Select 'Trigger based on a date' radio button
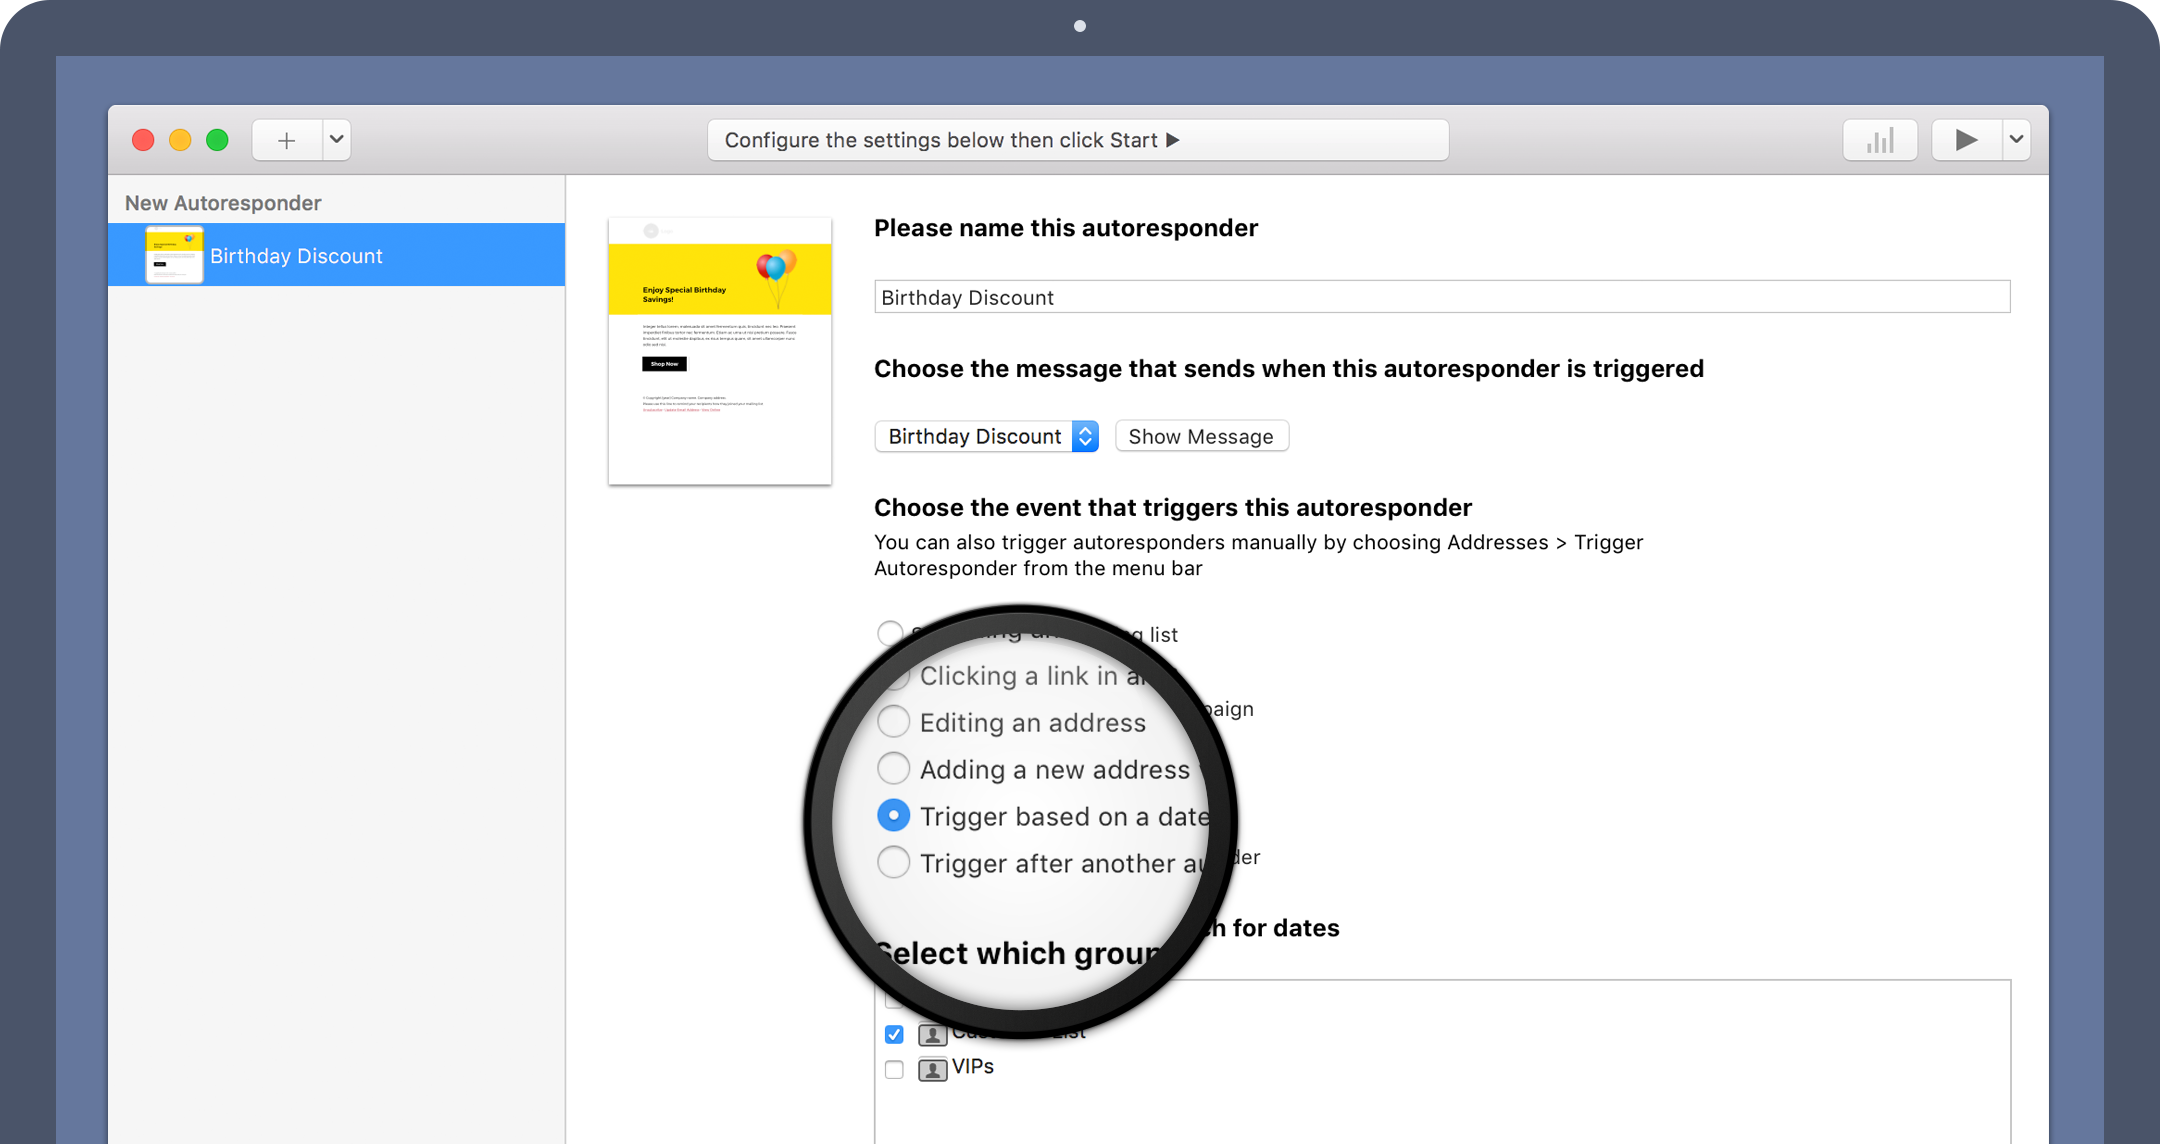Image resolution: width=2160 pixels, height=1144 pixels. (x=893, y=816)
